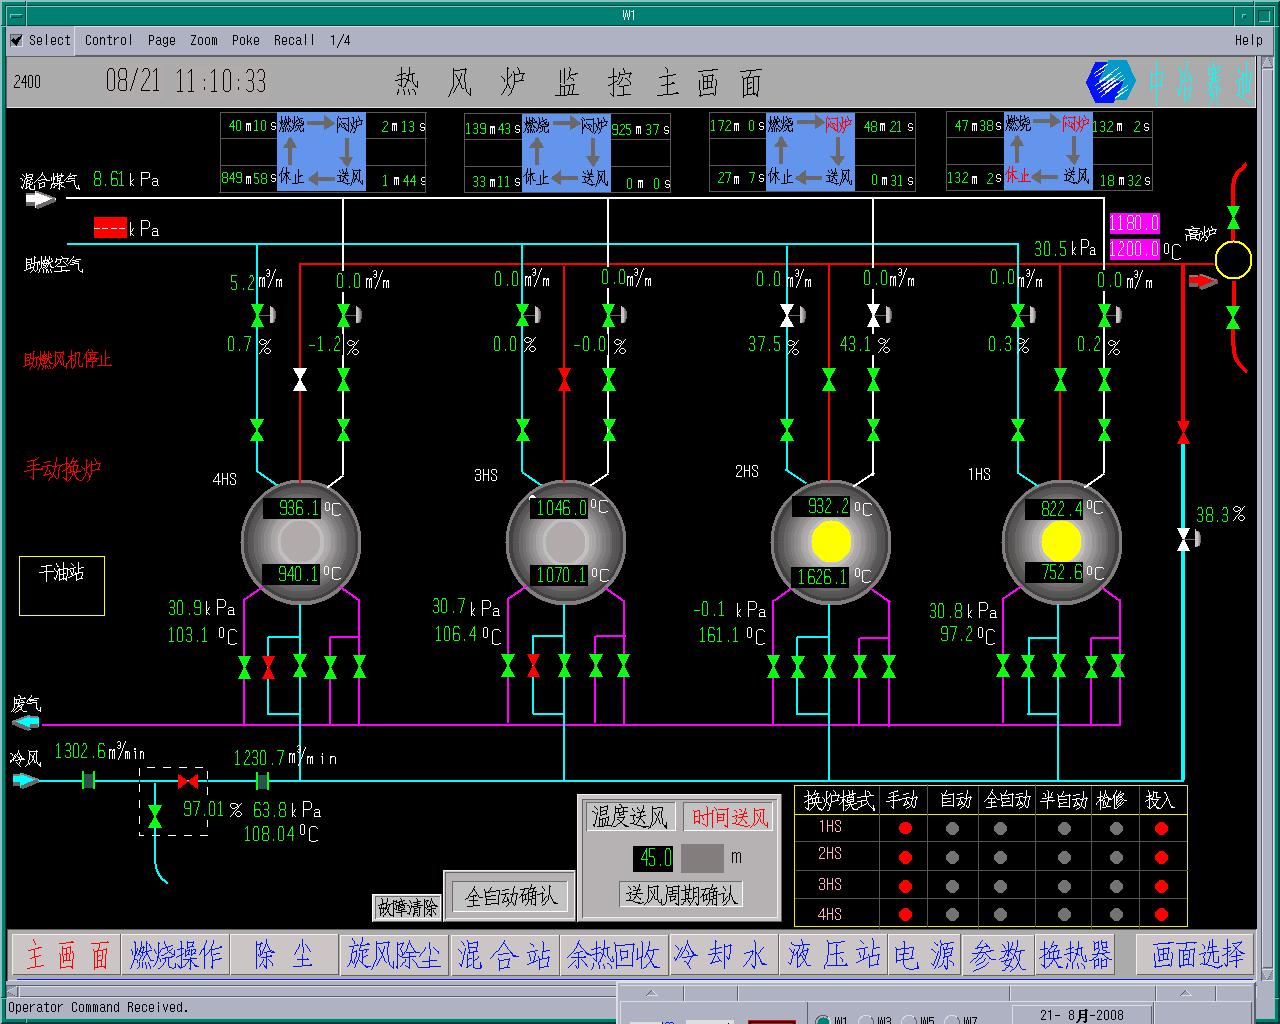Image resolution: width=1280 pixels, height=1024 pixels.
Task: Click the 画面选择 button
Action: [1197, 955]
